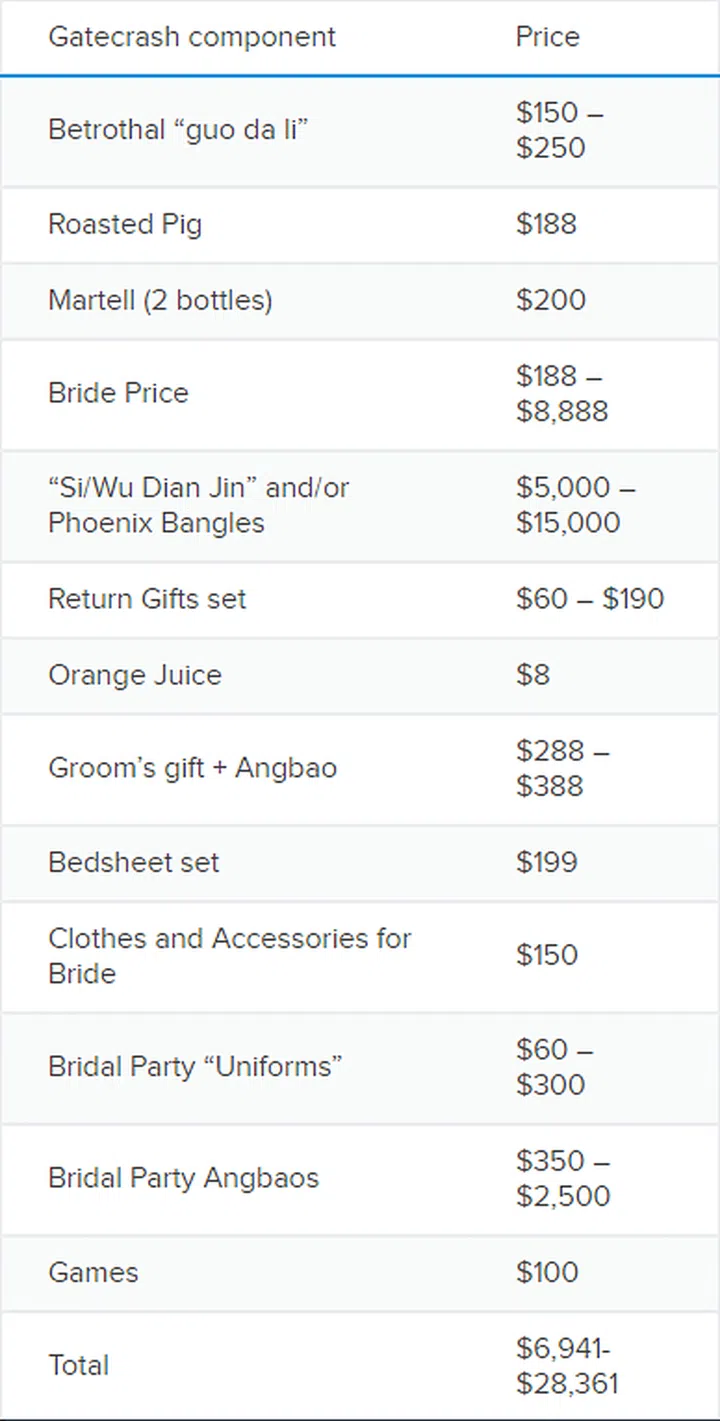Click the "Price" column header
Viewport: 720px width, 1421px height.
pos(547,37)
